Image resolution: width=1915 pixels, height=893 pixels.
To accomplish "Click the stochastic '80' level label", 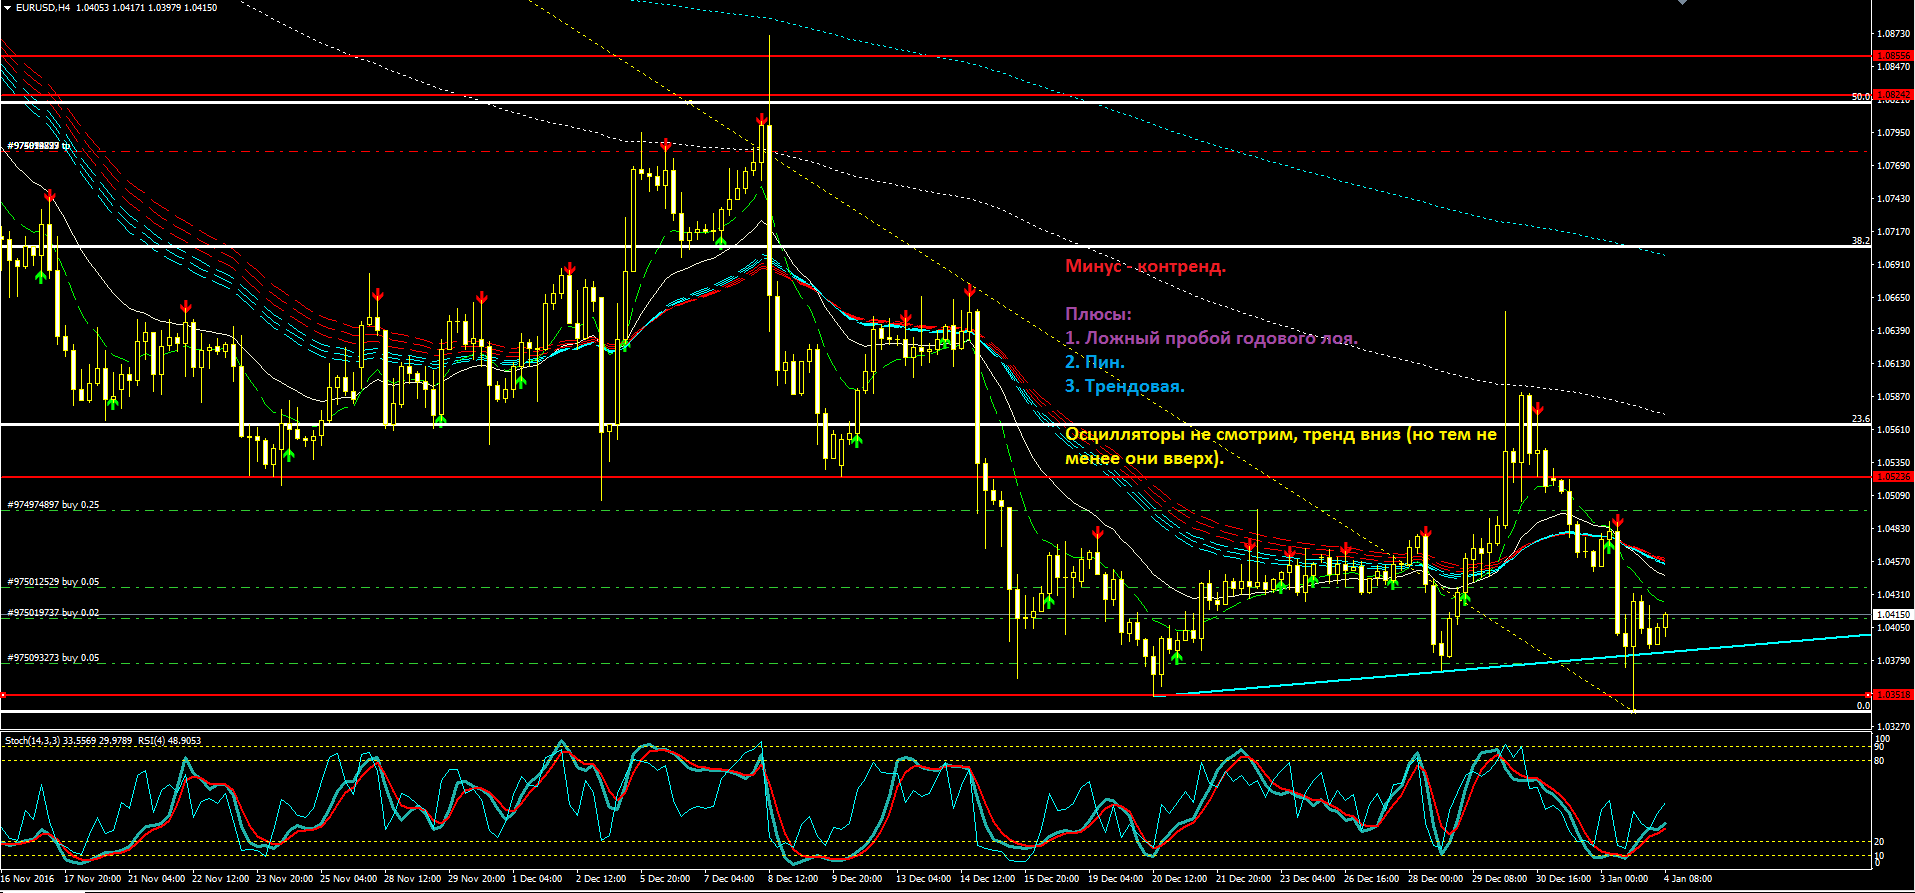I will [1879, 761].
